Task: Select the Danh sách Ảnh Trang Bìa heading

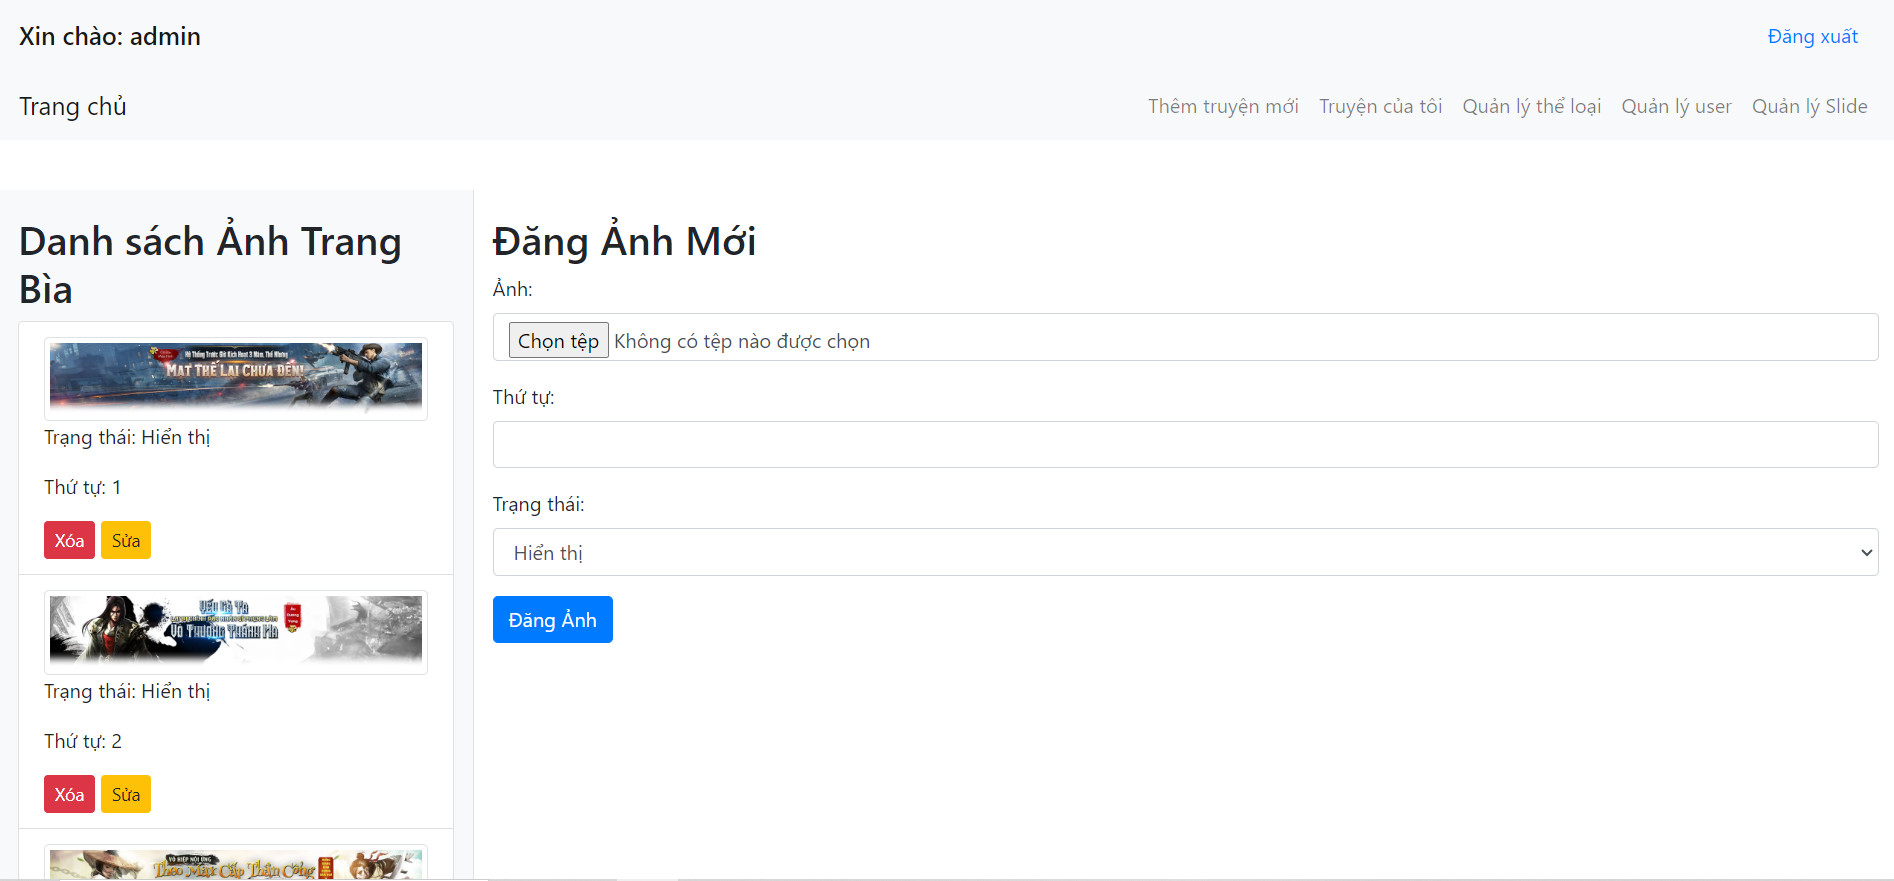Action: 210,265
